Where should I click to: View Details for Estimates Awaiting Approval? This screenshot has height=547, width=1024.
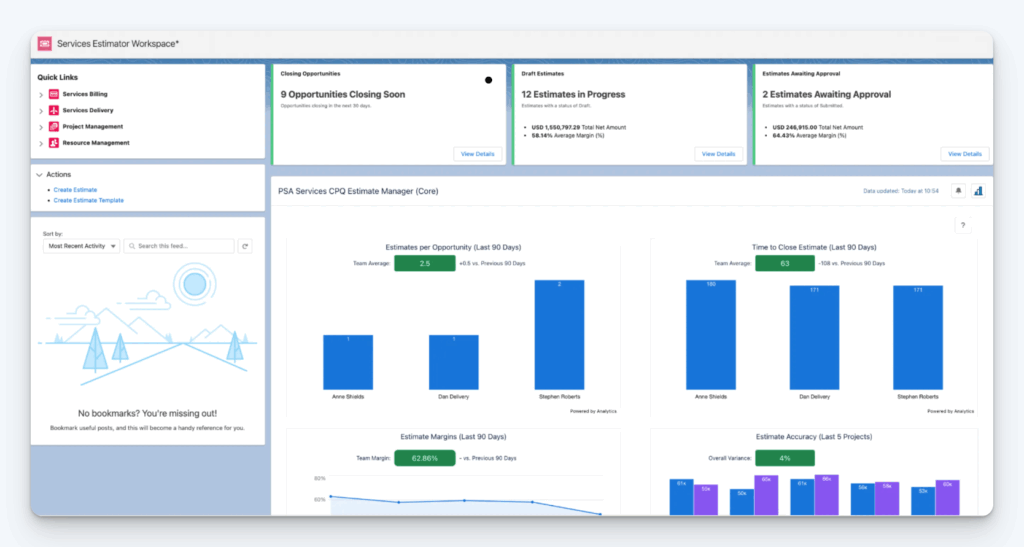tap(964, 154)
